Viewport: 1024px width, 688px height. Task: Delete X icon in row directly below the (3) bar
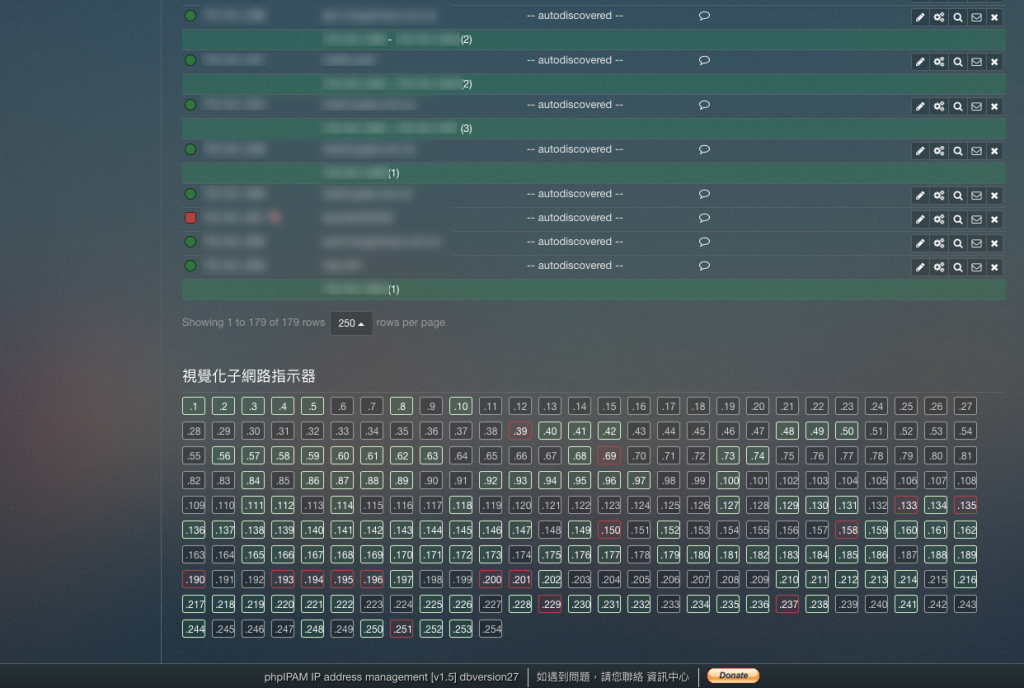coord(995,151)
